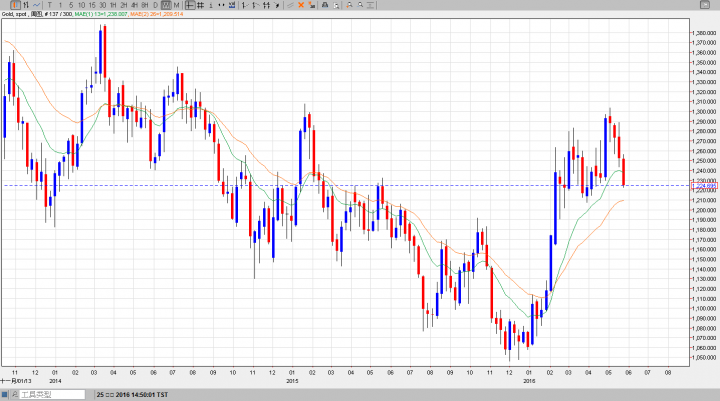The height and width of the screenshot is (401, 720).
Task: Select the tick (T) timeframe
Action: pyautogui.click(x=50, y=5)
